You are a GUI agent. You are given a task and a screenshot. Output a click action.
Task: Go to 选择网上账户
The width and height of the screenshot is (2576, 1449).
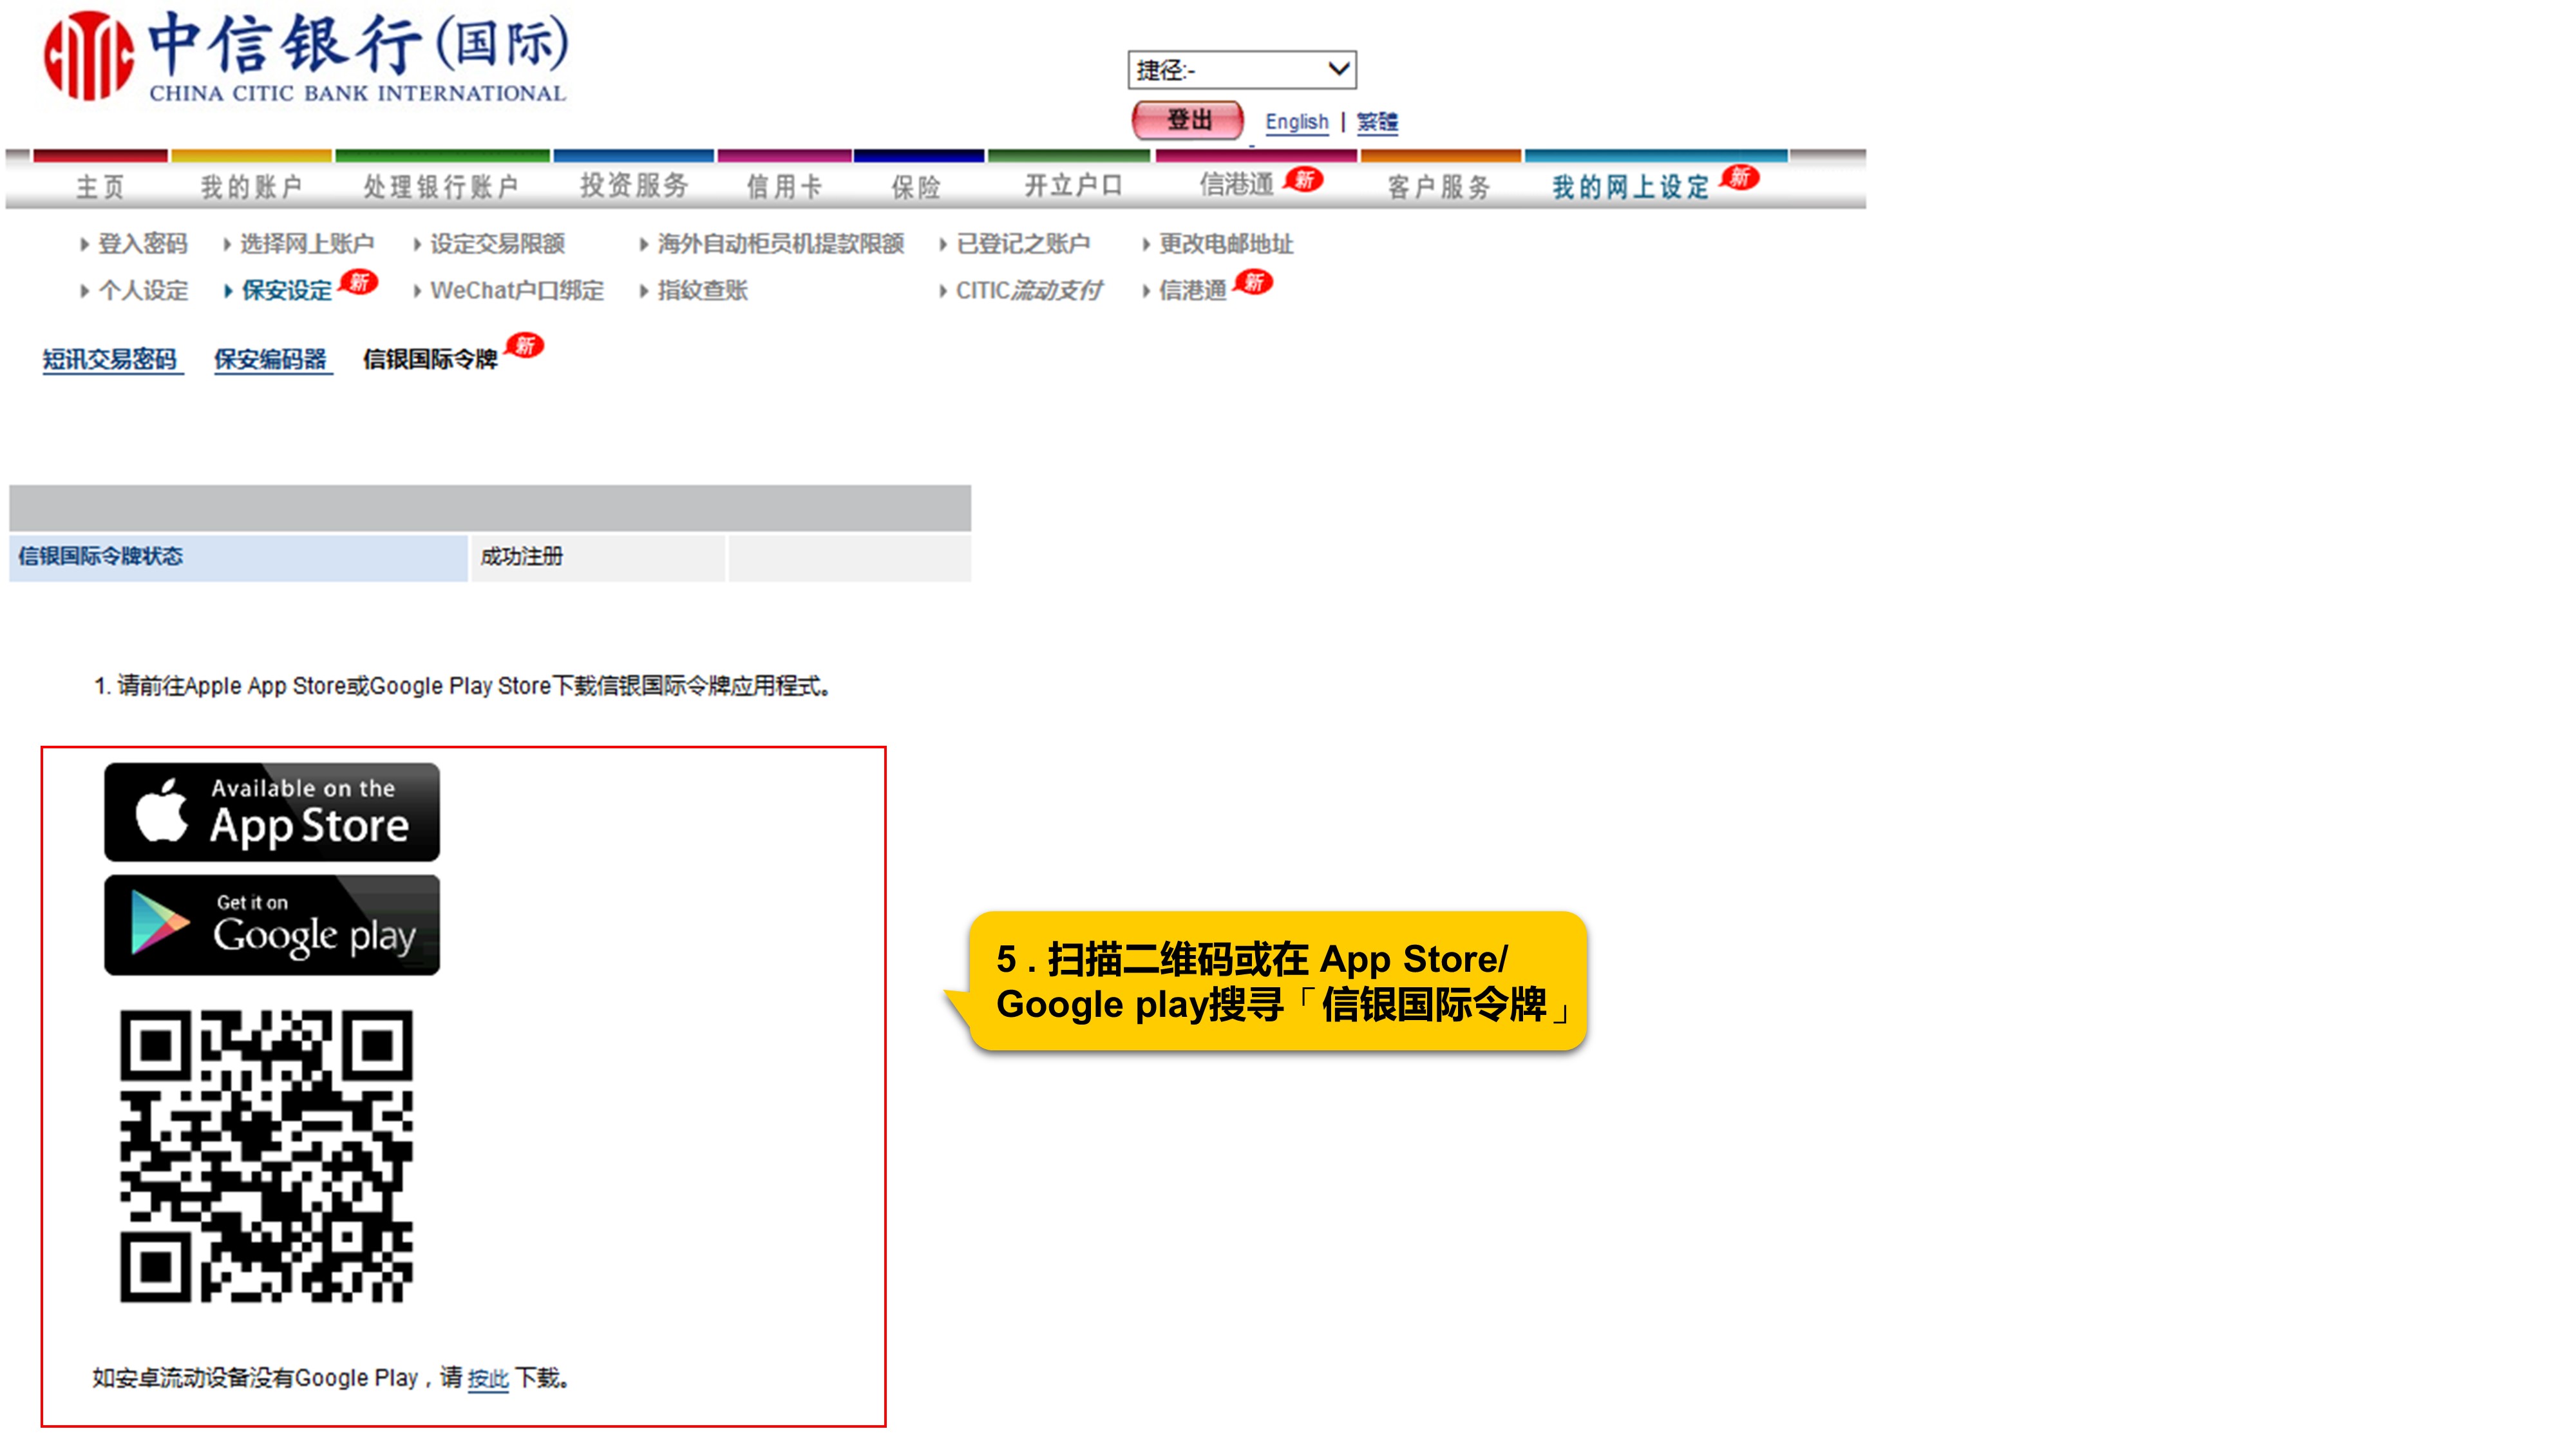click(x=306, y=244)
